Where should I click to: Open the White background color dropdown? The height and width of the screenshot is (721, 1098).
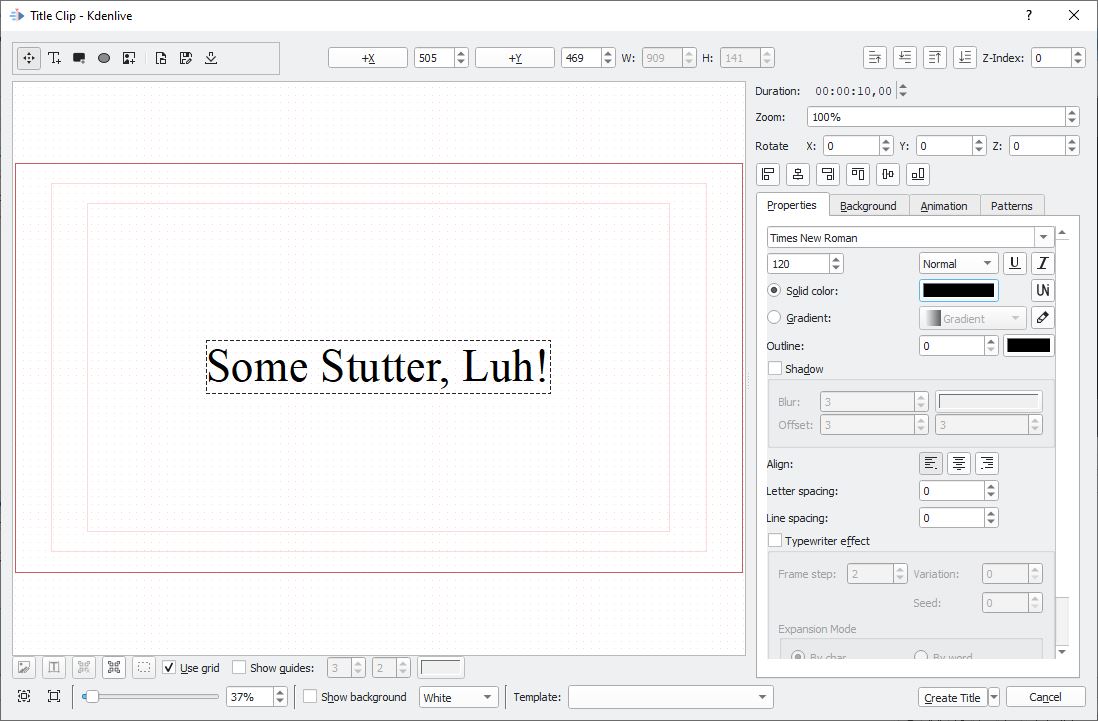coord(459,698)
